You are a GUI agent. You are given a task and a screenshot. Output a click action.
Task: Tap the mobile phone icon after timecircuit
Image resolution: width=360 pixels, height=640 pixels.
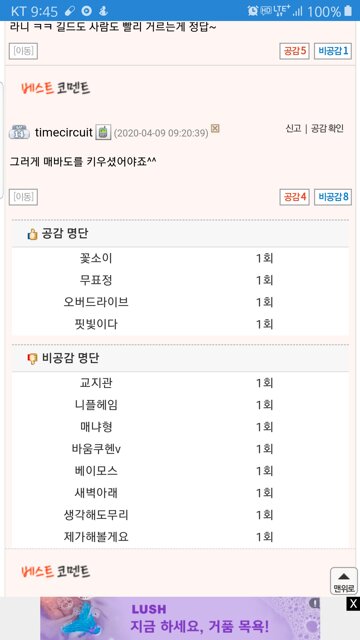click(103, 133)
